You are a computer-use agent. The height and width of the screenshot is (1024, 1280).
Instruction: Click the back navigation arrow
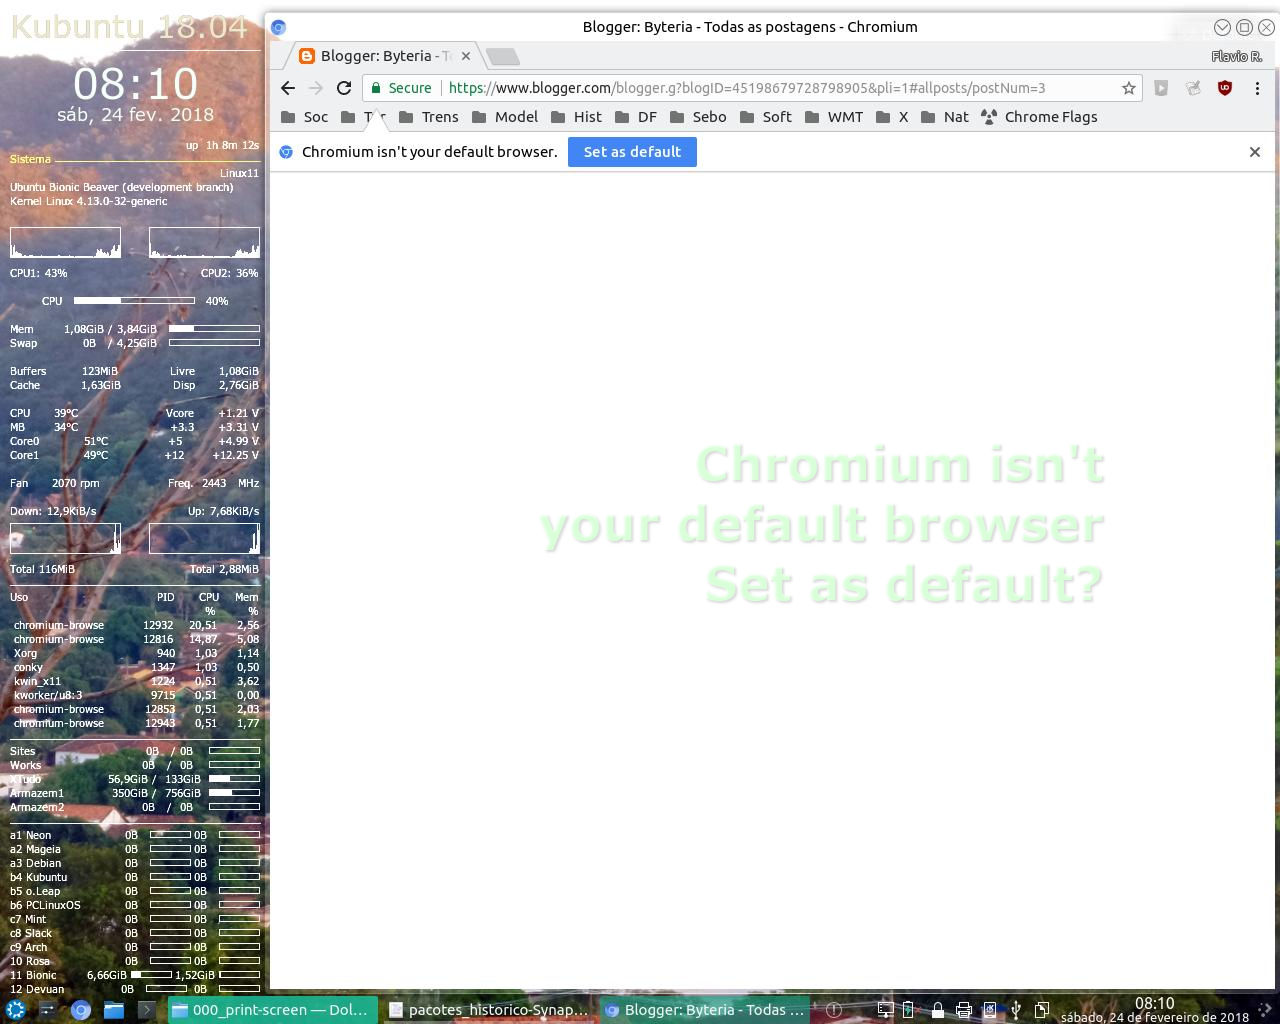[288, 88]
